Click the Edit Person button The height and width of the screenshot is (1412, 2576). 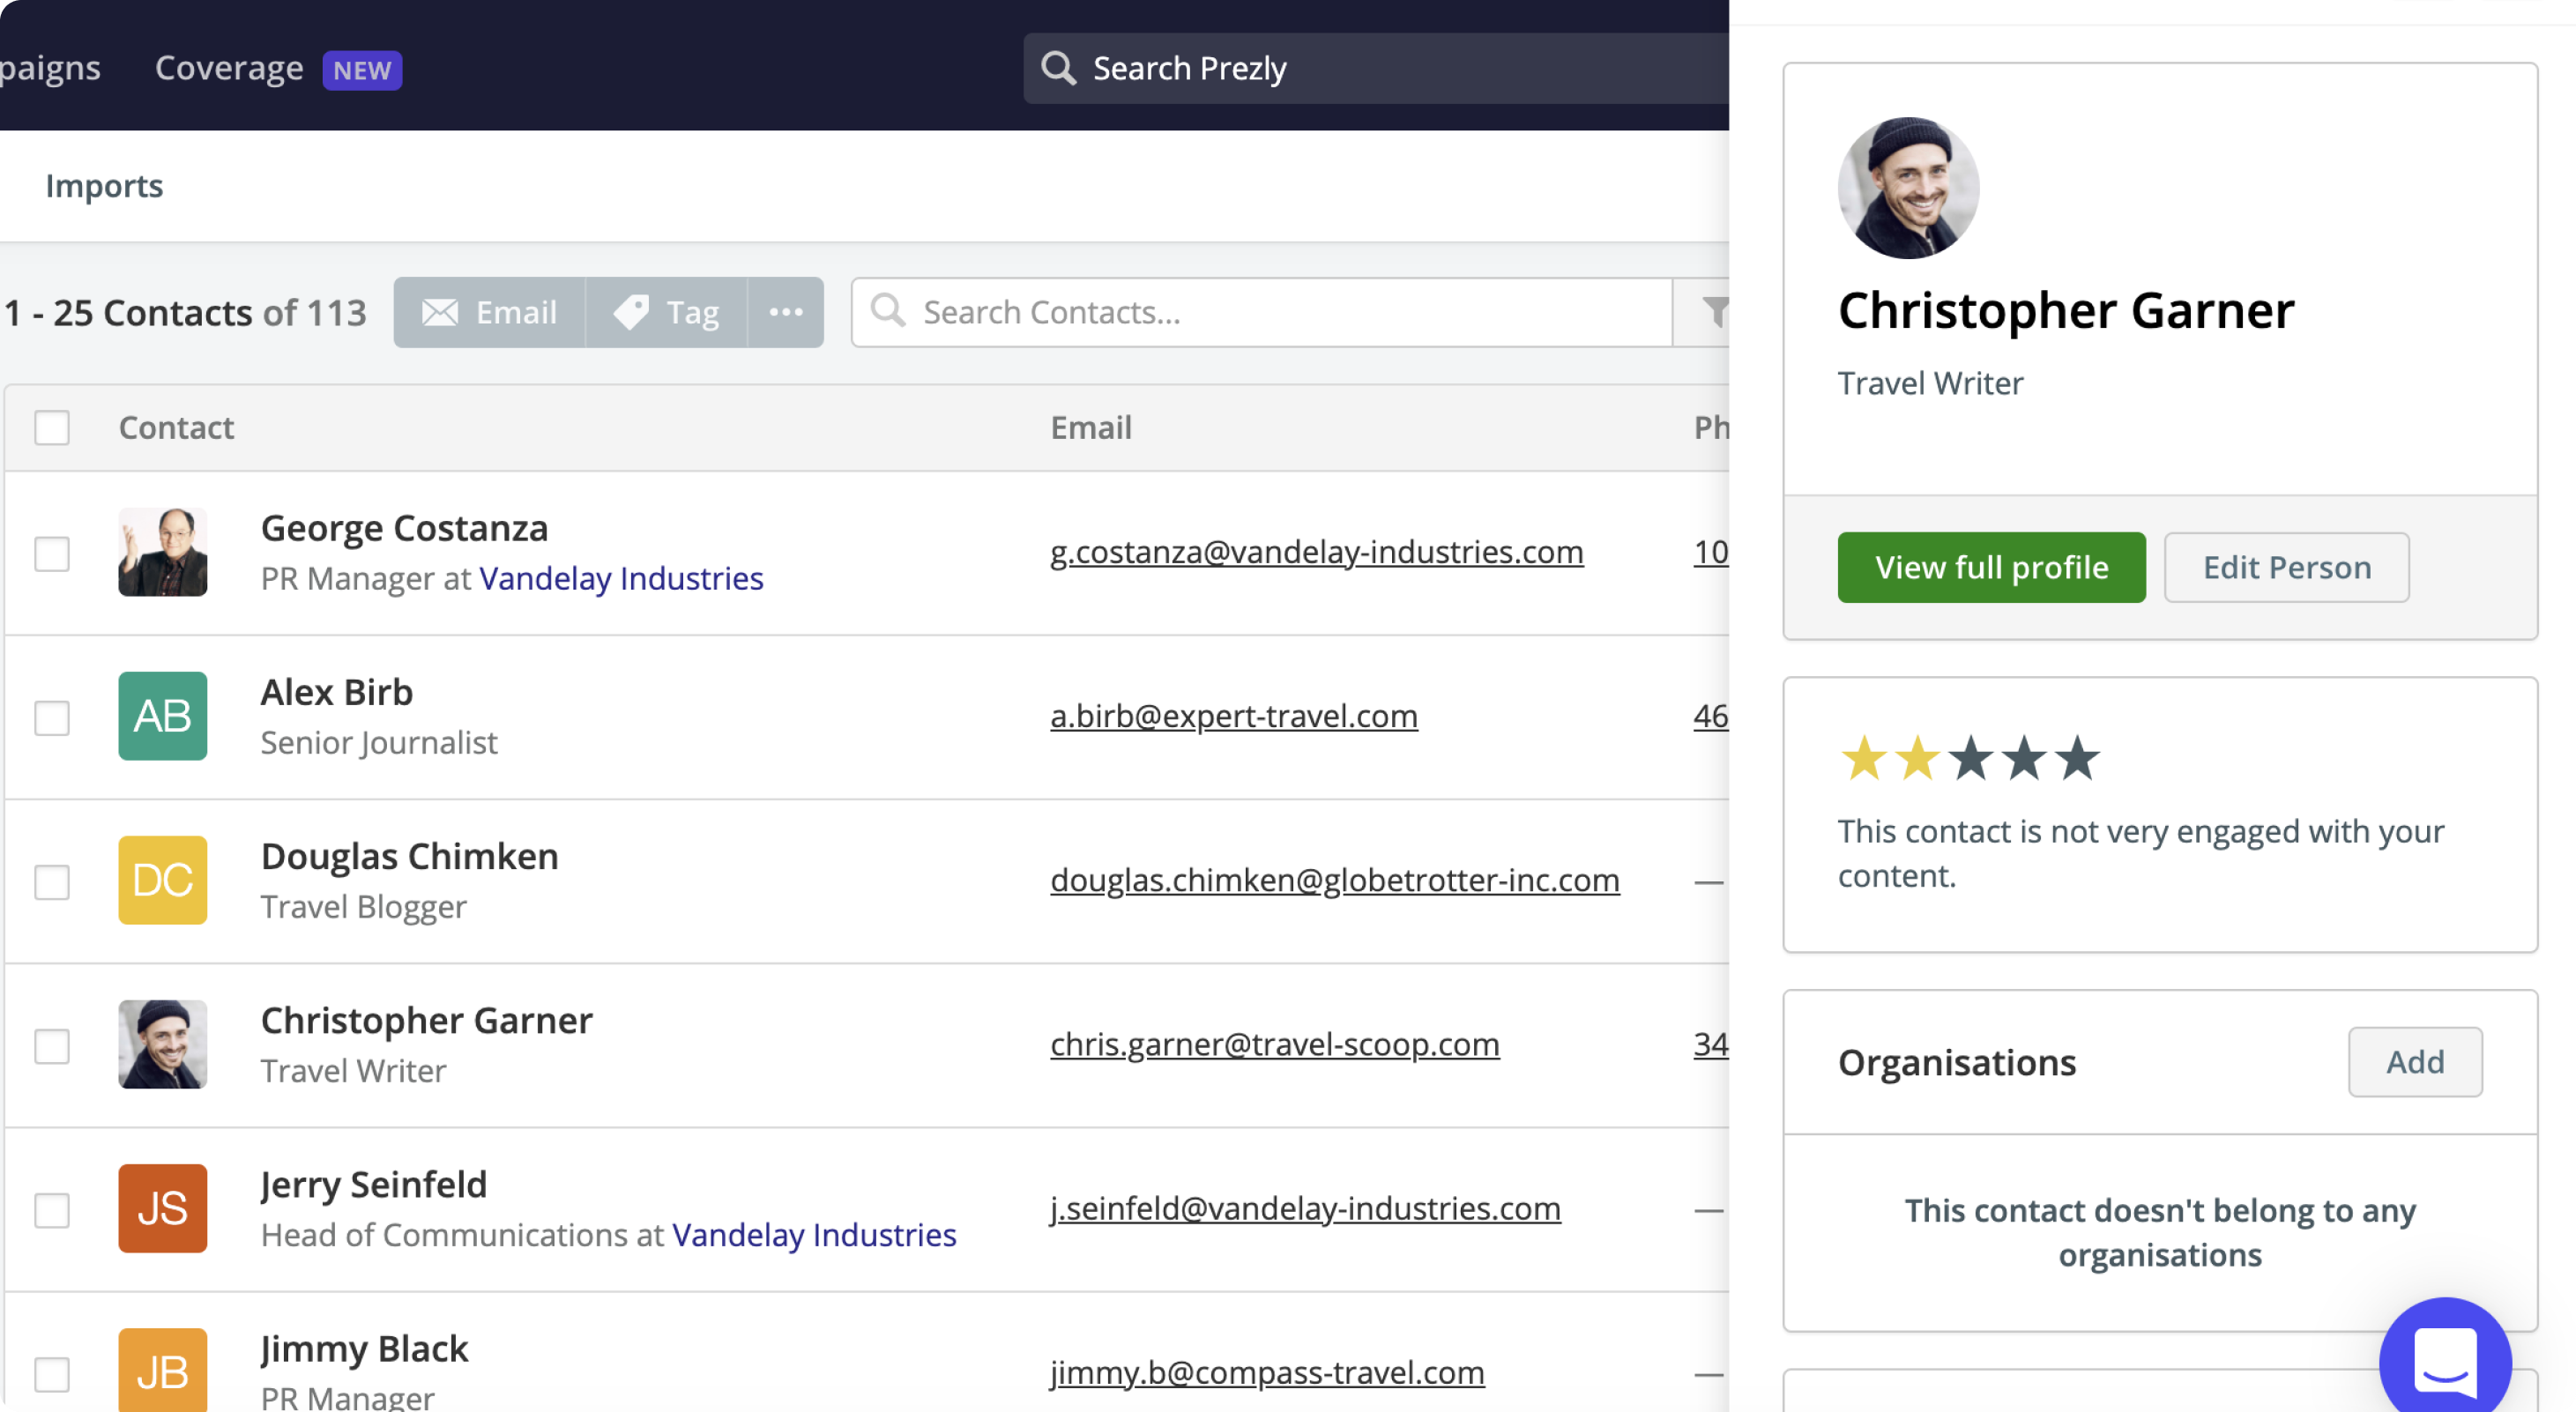pos(2287,568)
